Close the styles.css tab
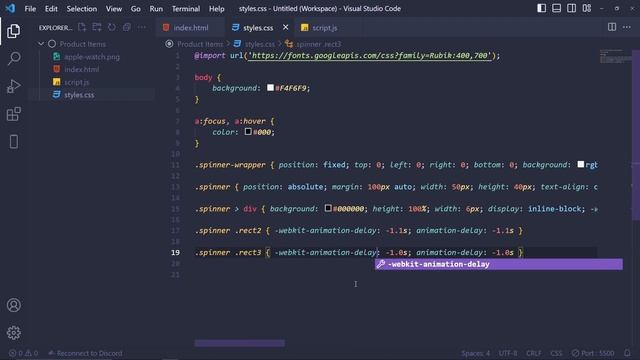This screenshot has width=640, height=360. tap(285, 27)
